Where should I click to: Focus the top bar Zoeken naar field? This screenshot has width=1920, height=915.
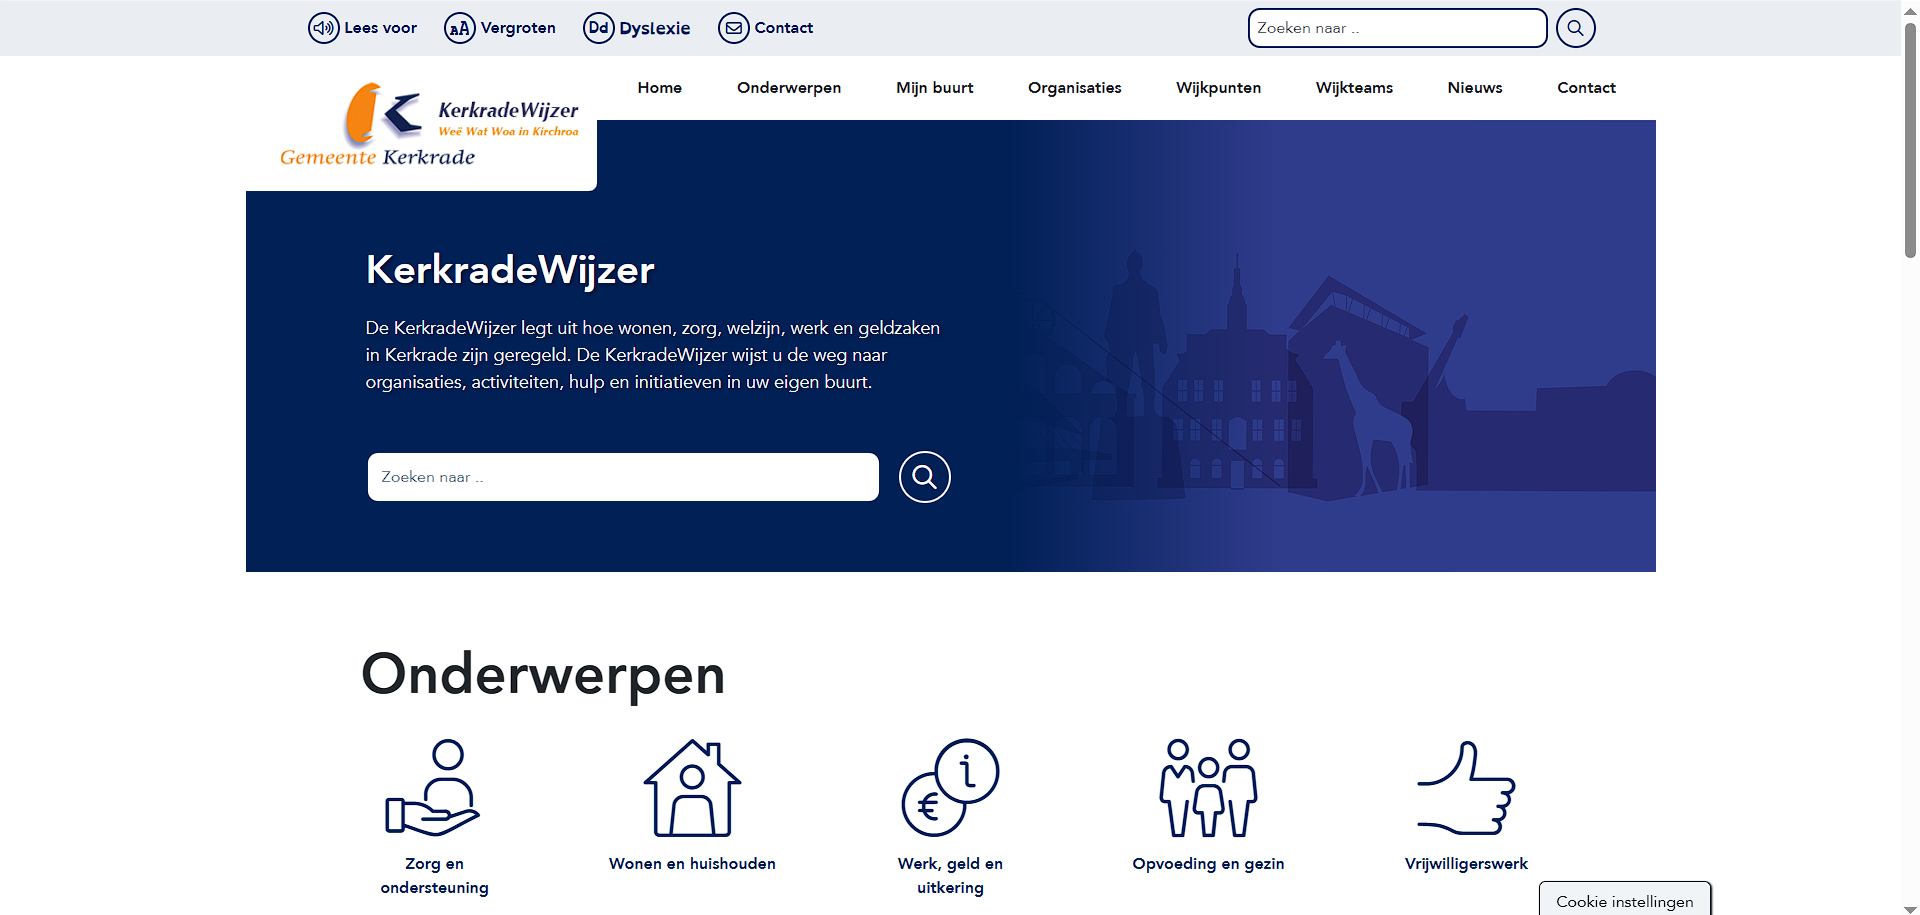pos(1397,28)
